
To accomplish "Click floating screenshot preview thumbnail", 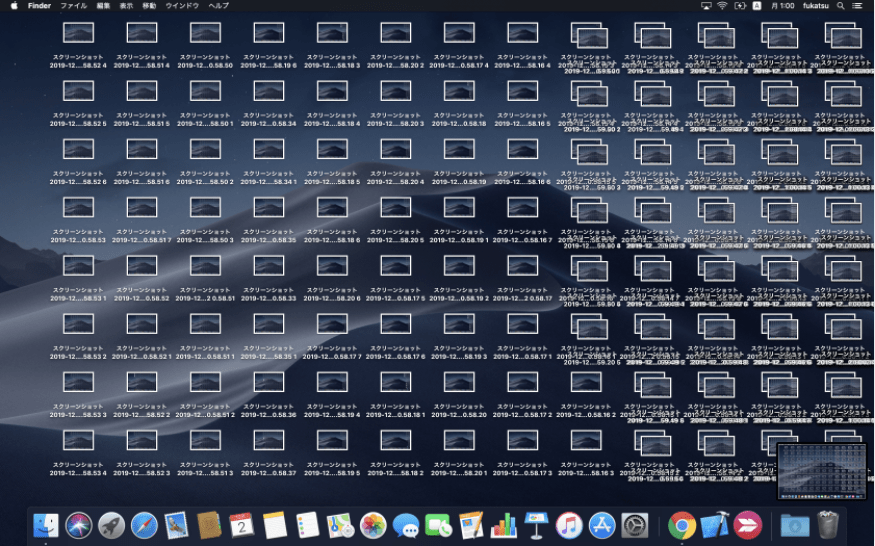I will pos(820,472).
